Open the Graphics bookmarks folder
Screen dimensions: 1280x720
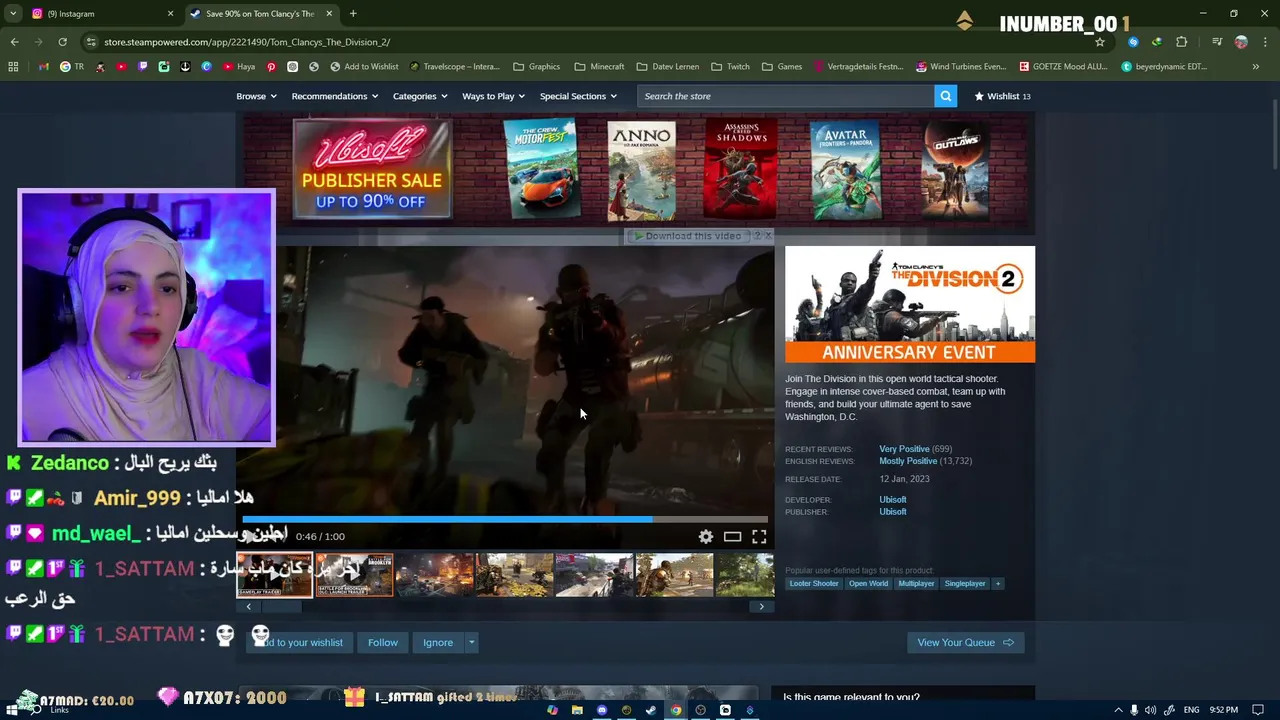[536, 67]
